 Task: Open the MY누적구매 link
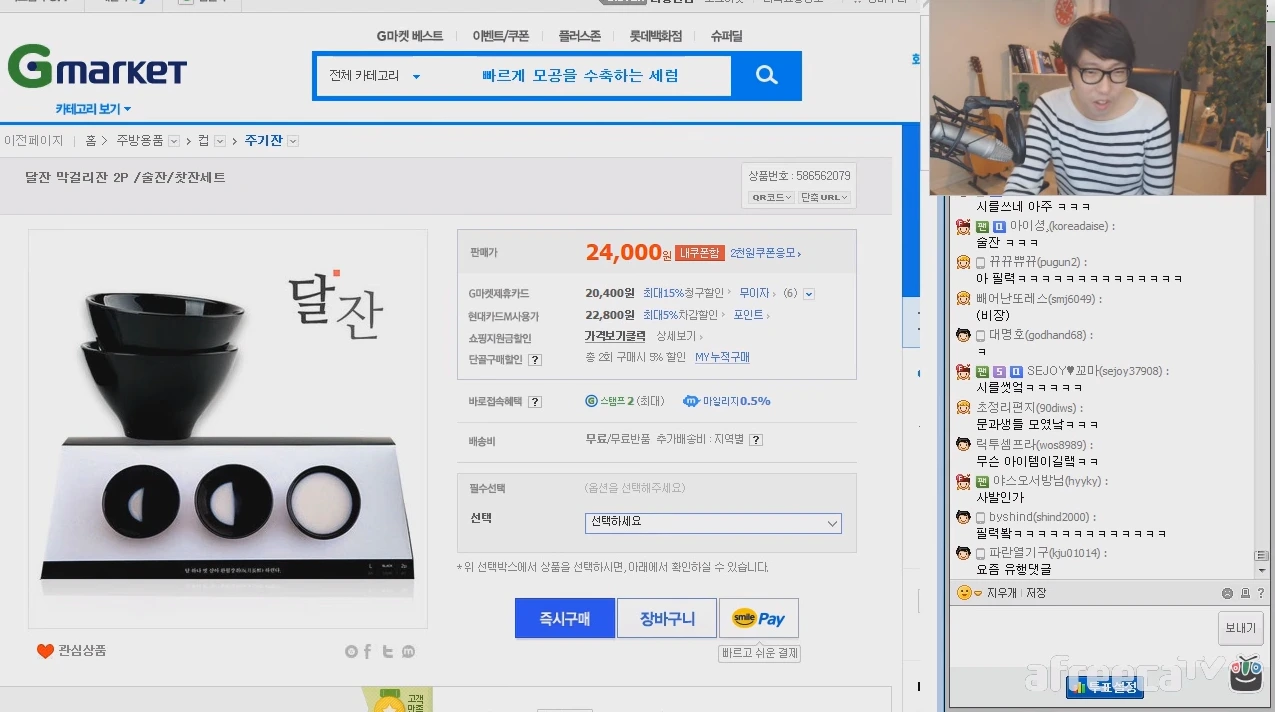[723, 357]
